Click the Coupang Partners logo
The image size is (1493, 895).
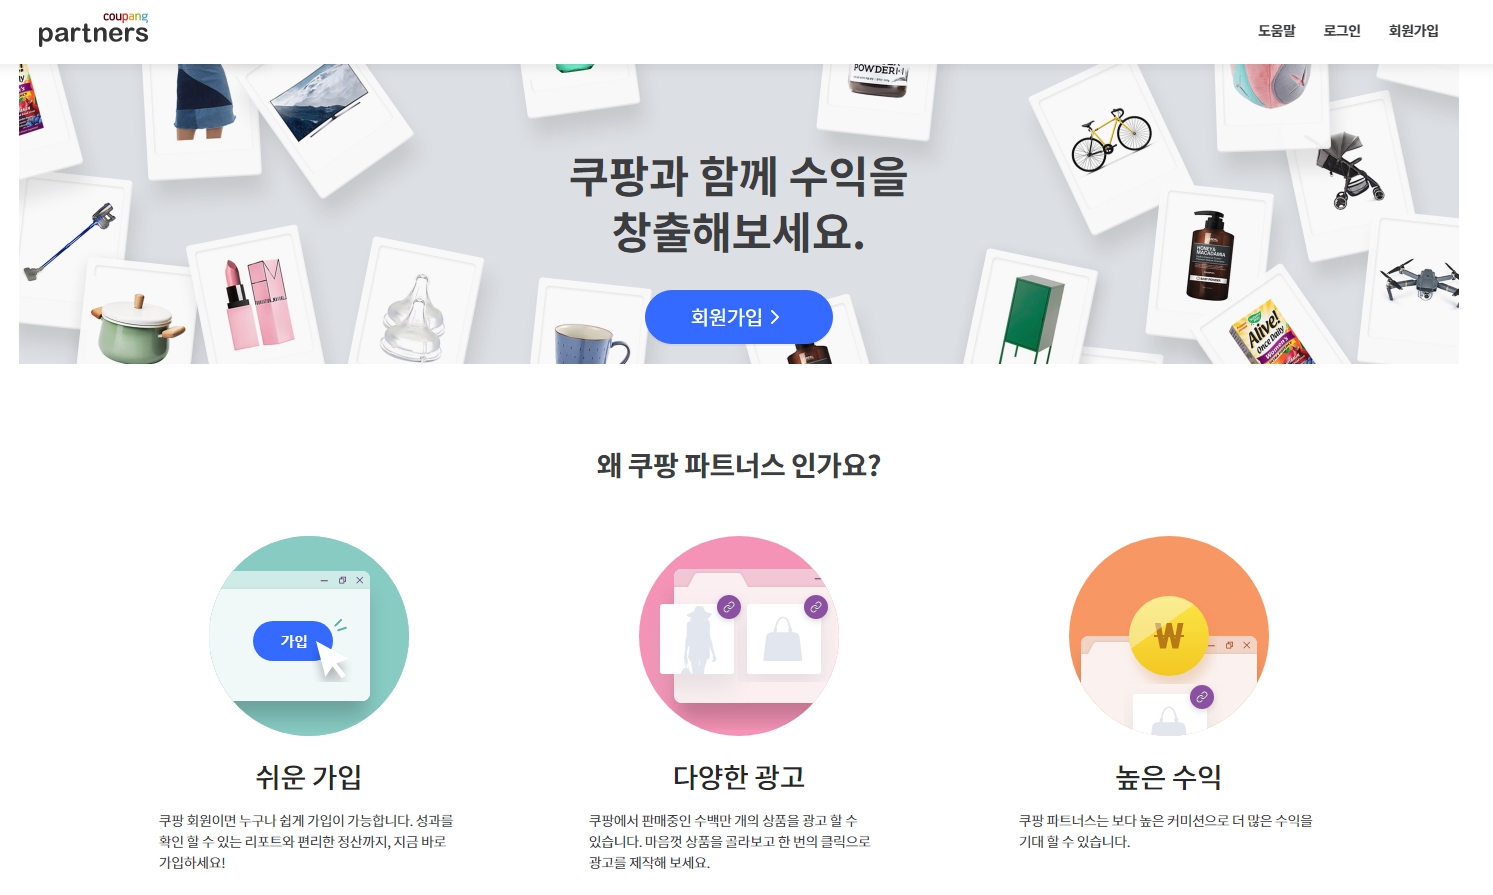click(93, 30)
